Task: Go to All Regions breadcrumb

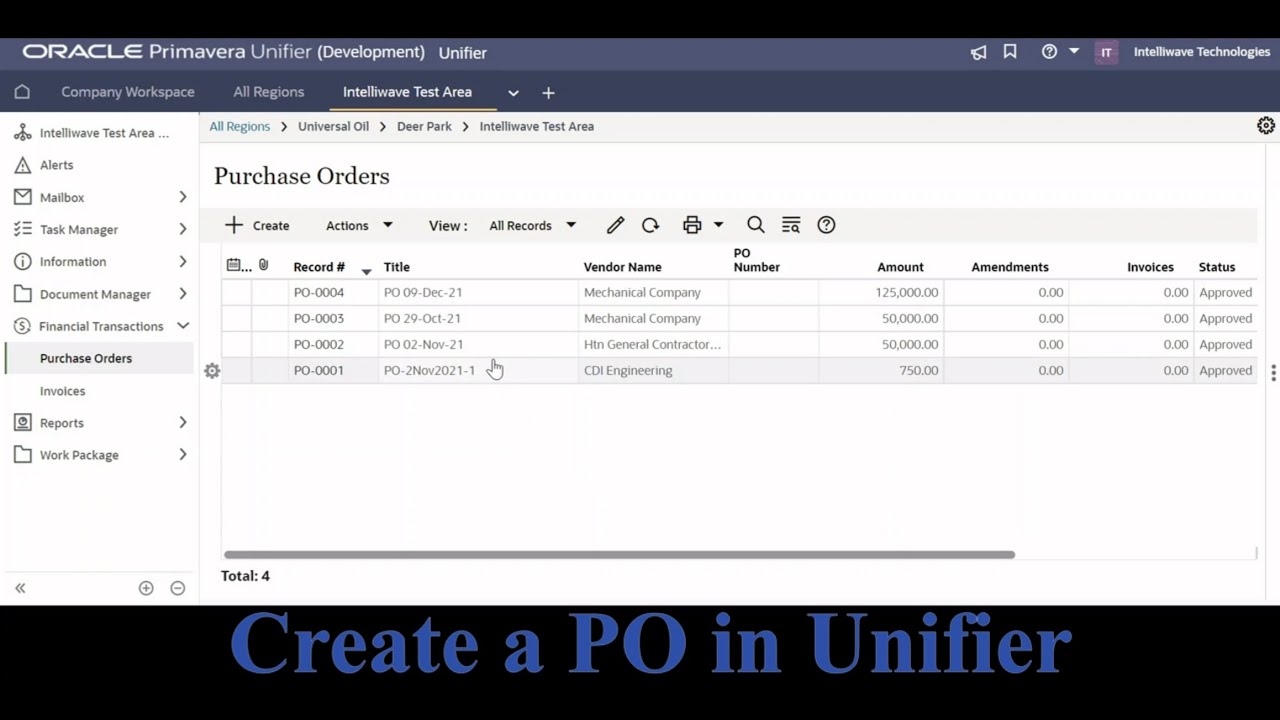Action: [240, 126]
